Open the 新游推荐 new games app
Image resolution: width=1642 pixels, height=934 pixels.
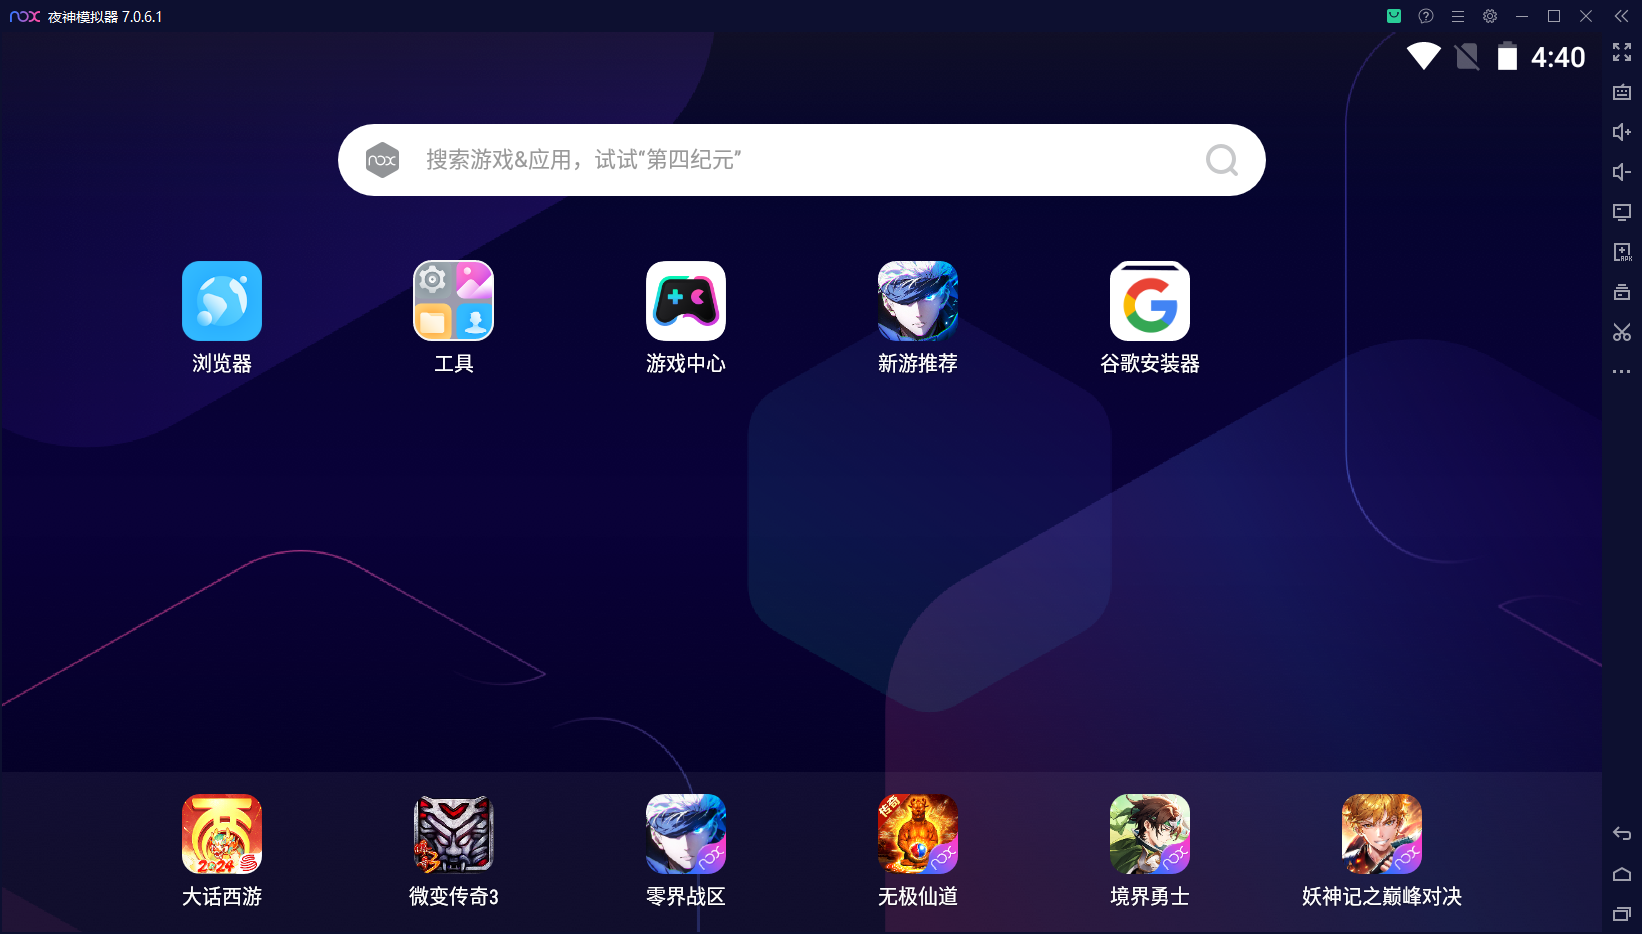coord(918,301)
